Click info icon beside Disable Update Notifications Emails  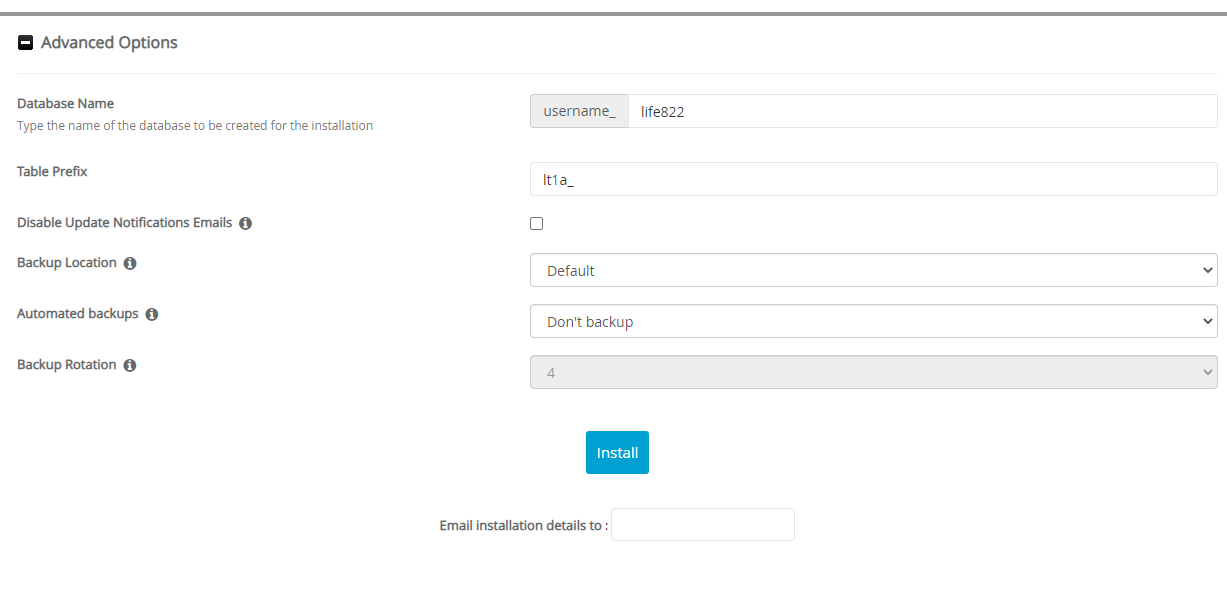pos(246,223)
